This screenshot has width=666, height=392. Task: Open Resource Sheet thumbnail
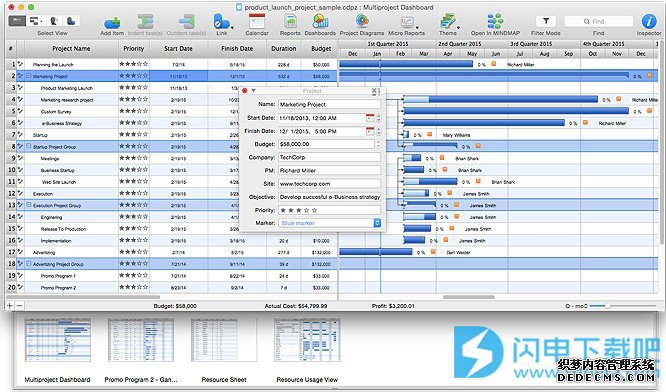click(x=224, y=340)
